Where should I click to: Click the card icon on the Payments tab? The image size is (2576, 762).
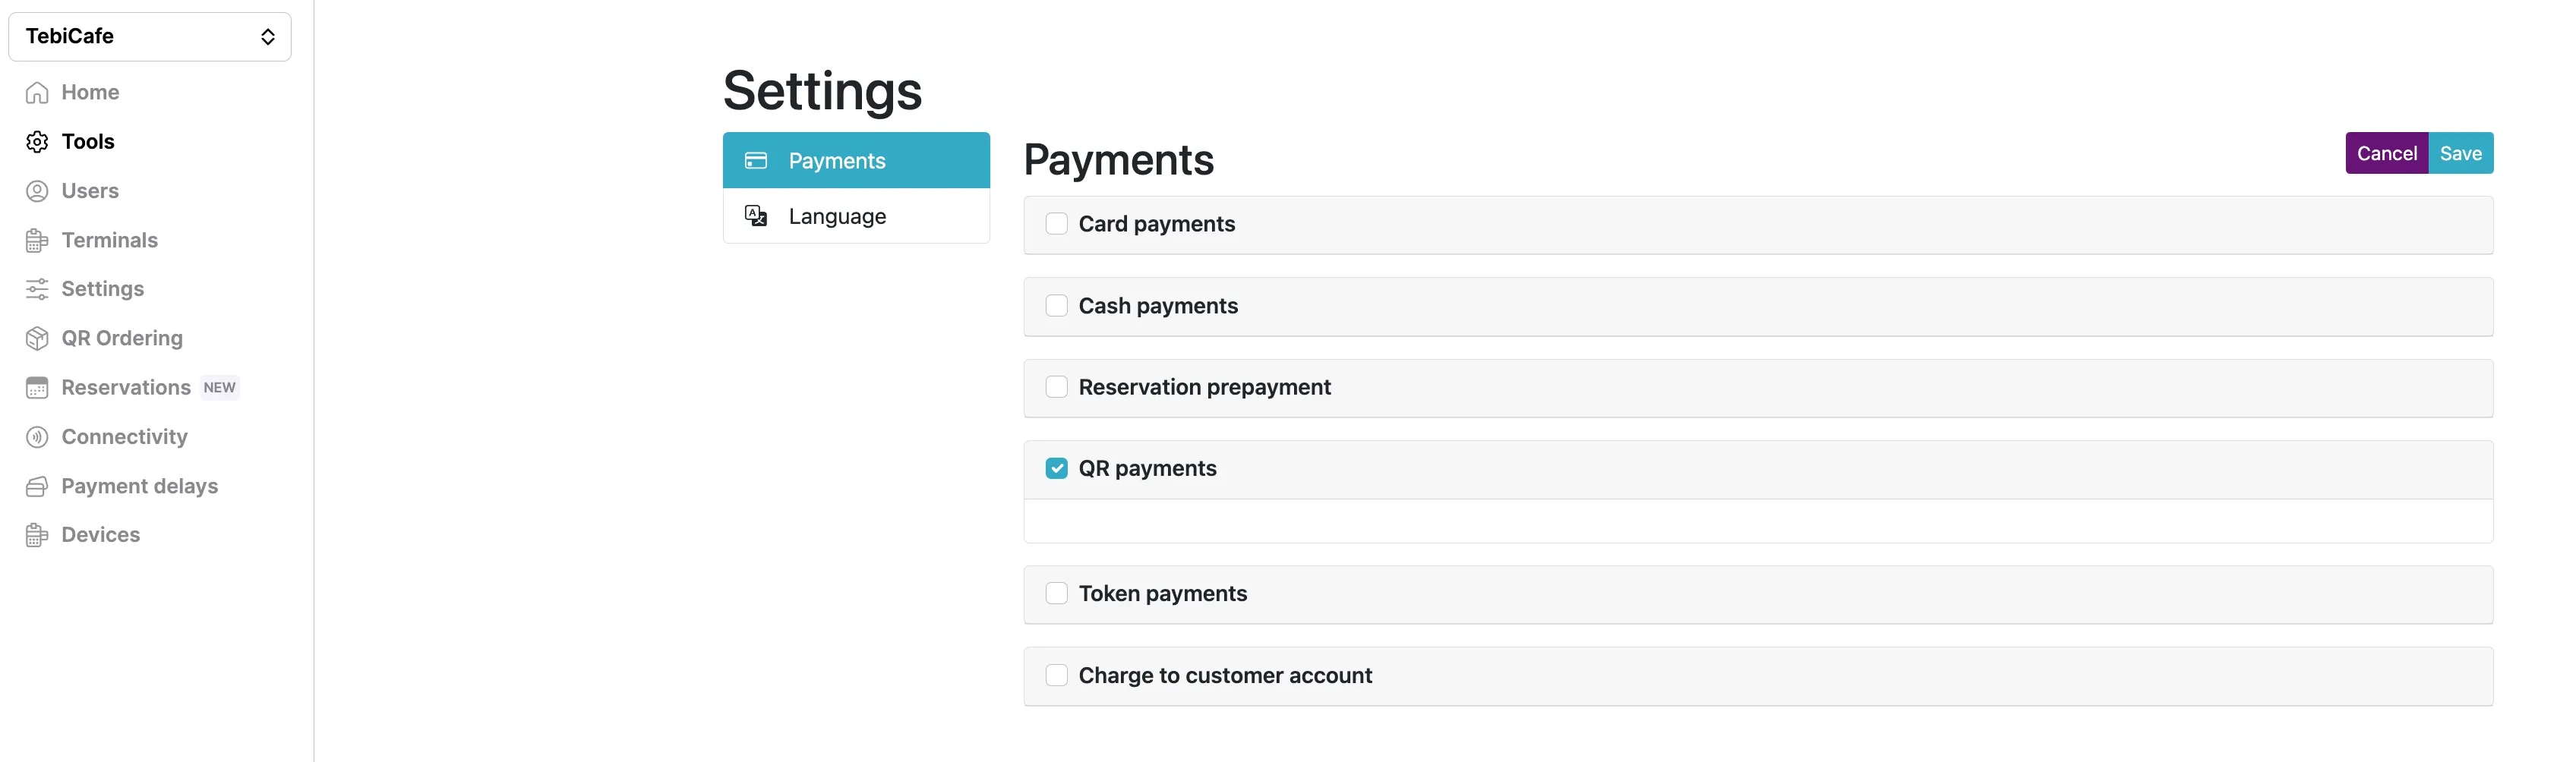756,160
